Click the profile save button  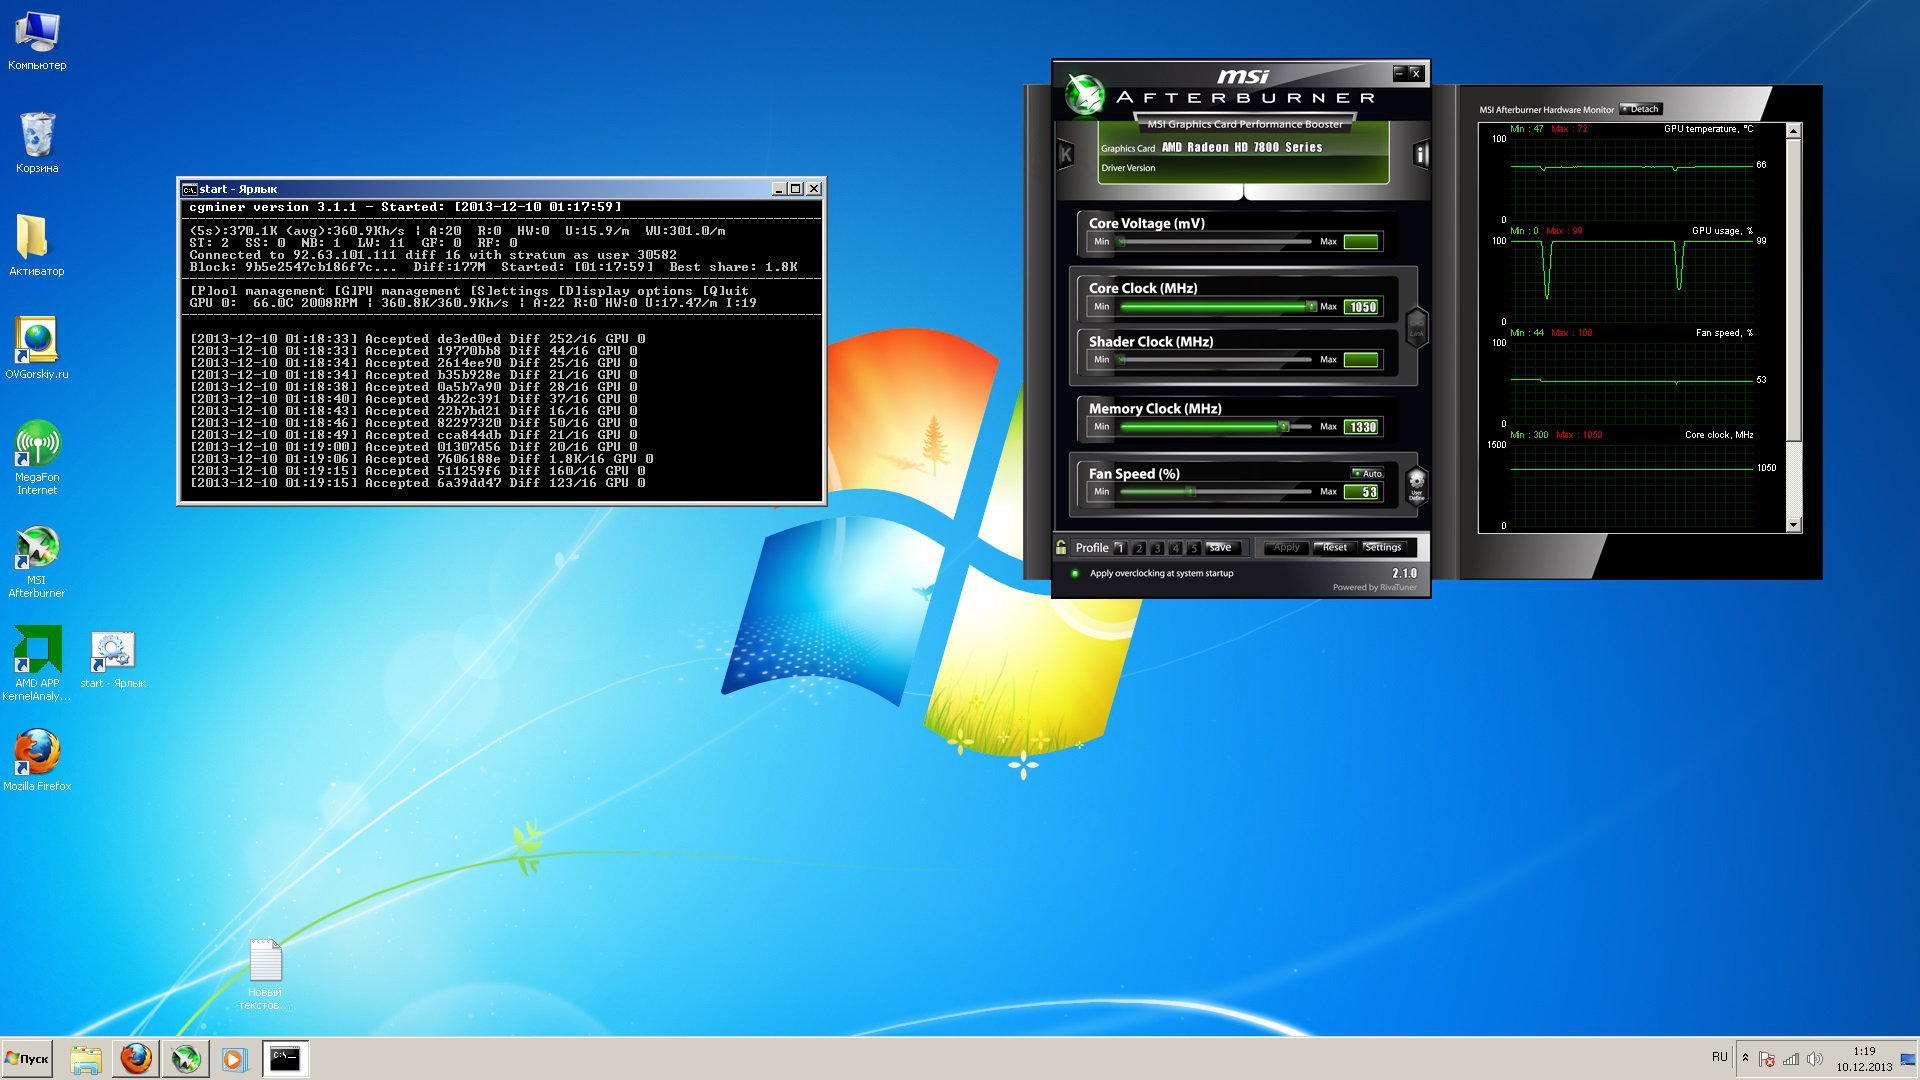(x=1221, y=547)
